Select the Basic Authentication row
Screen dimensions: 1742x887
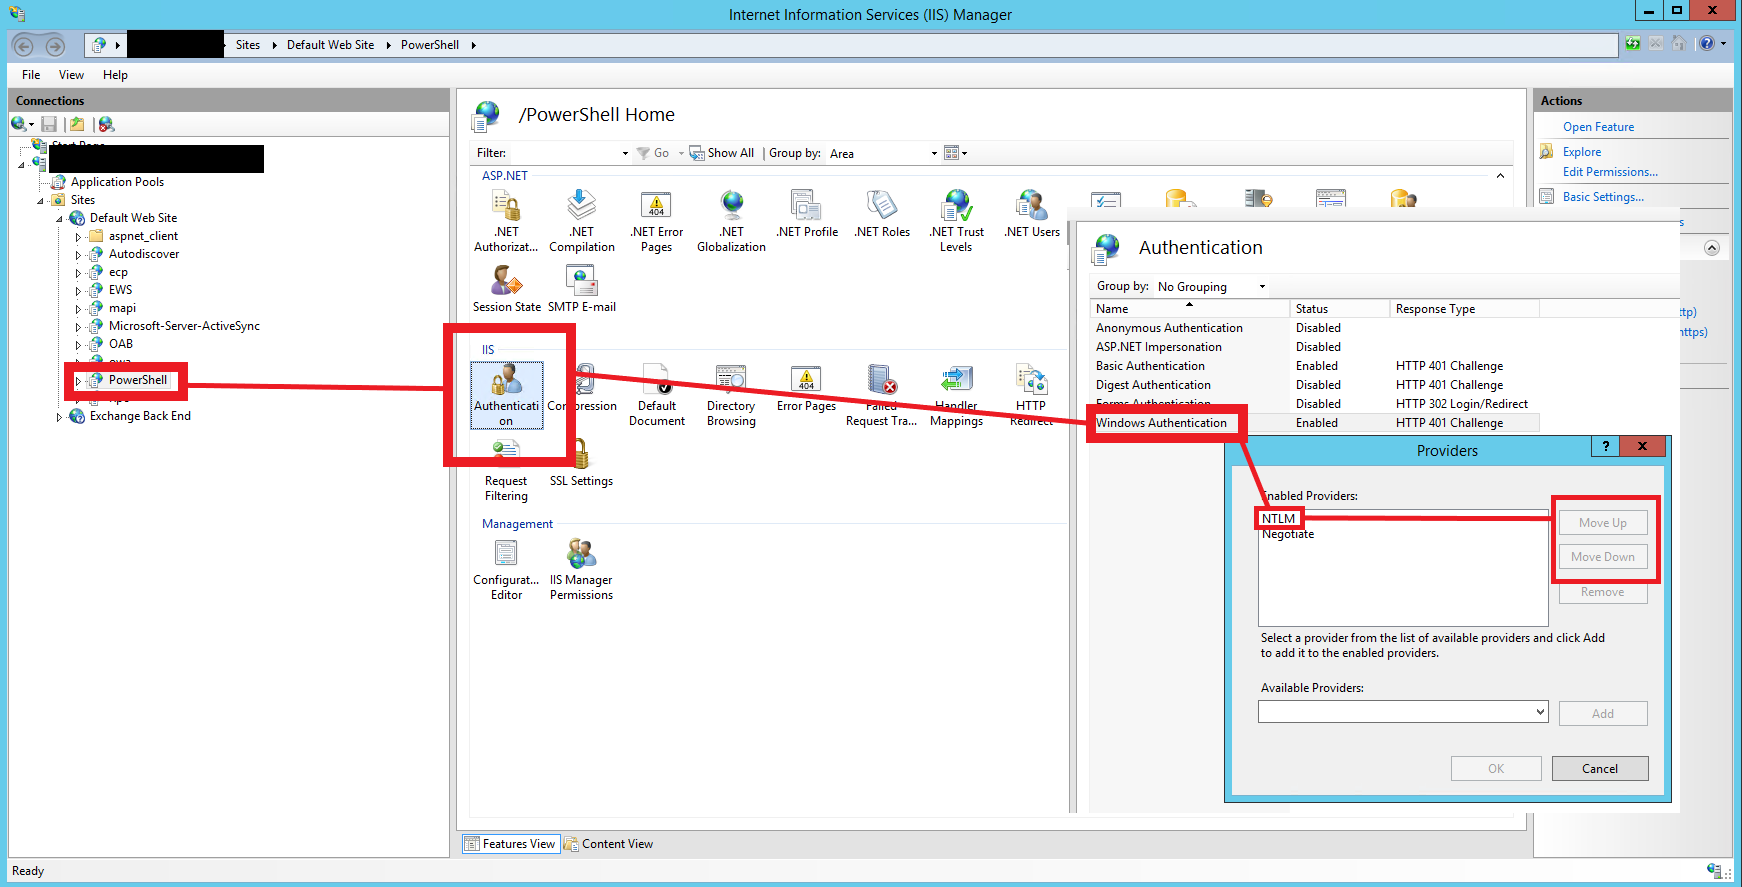tap(1314, 366)
